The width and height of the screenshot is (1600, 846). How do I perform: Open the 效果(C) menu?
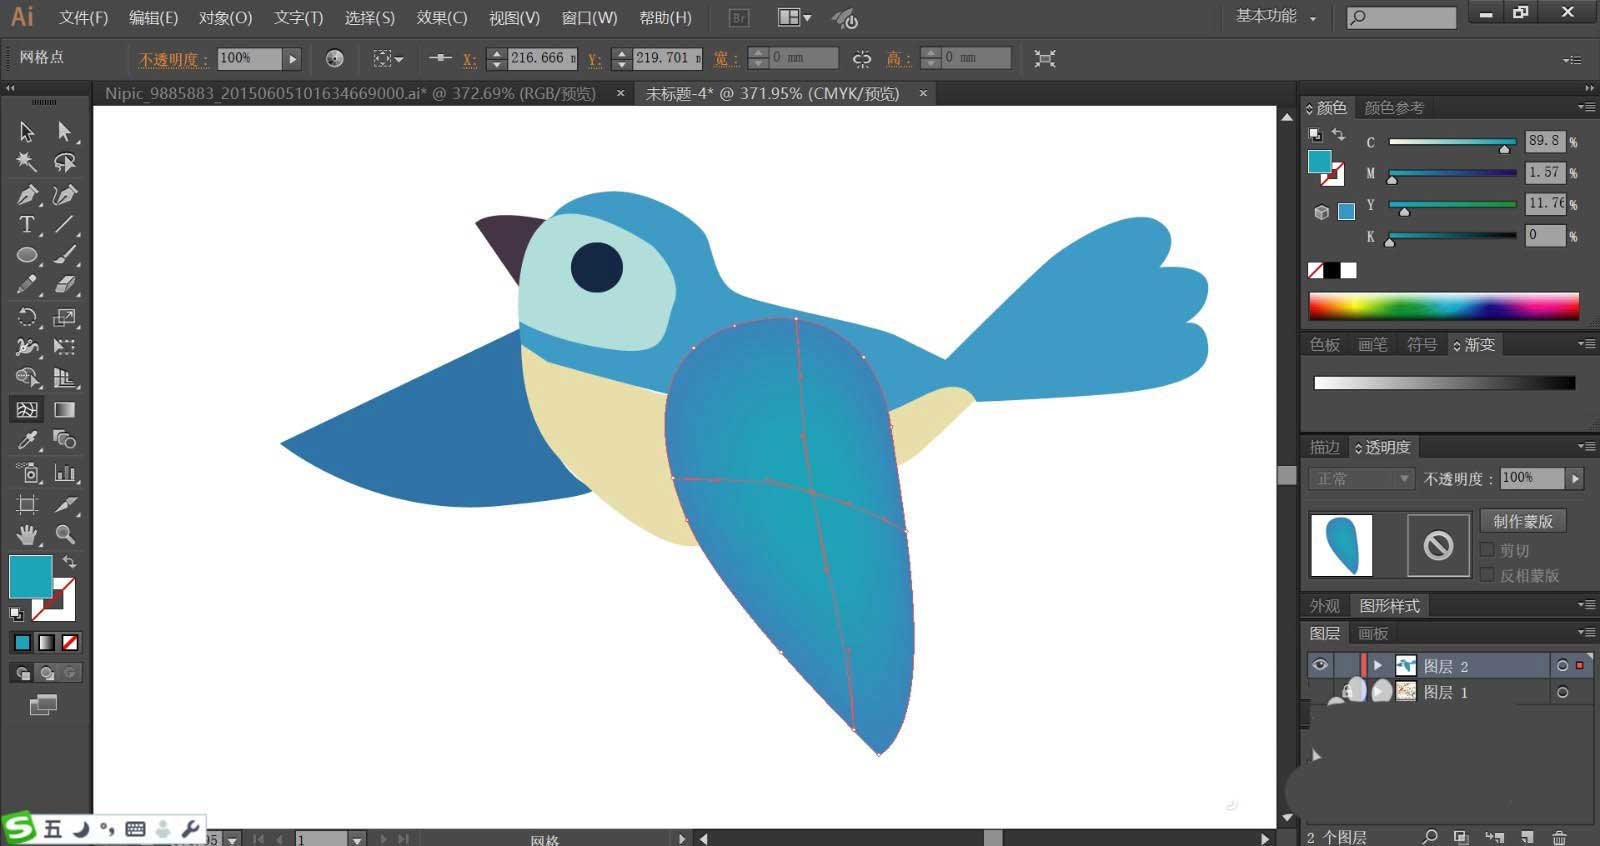441,18
